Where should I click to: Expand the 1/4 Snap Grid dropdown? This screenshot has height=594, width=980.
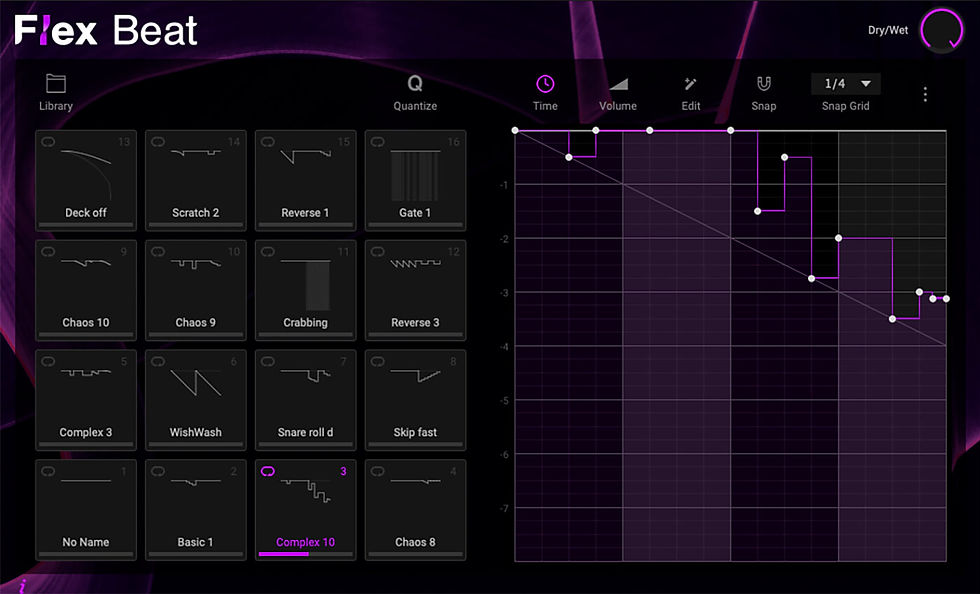tap(846, 84)
